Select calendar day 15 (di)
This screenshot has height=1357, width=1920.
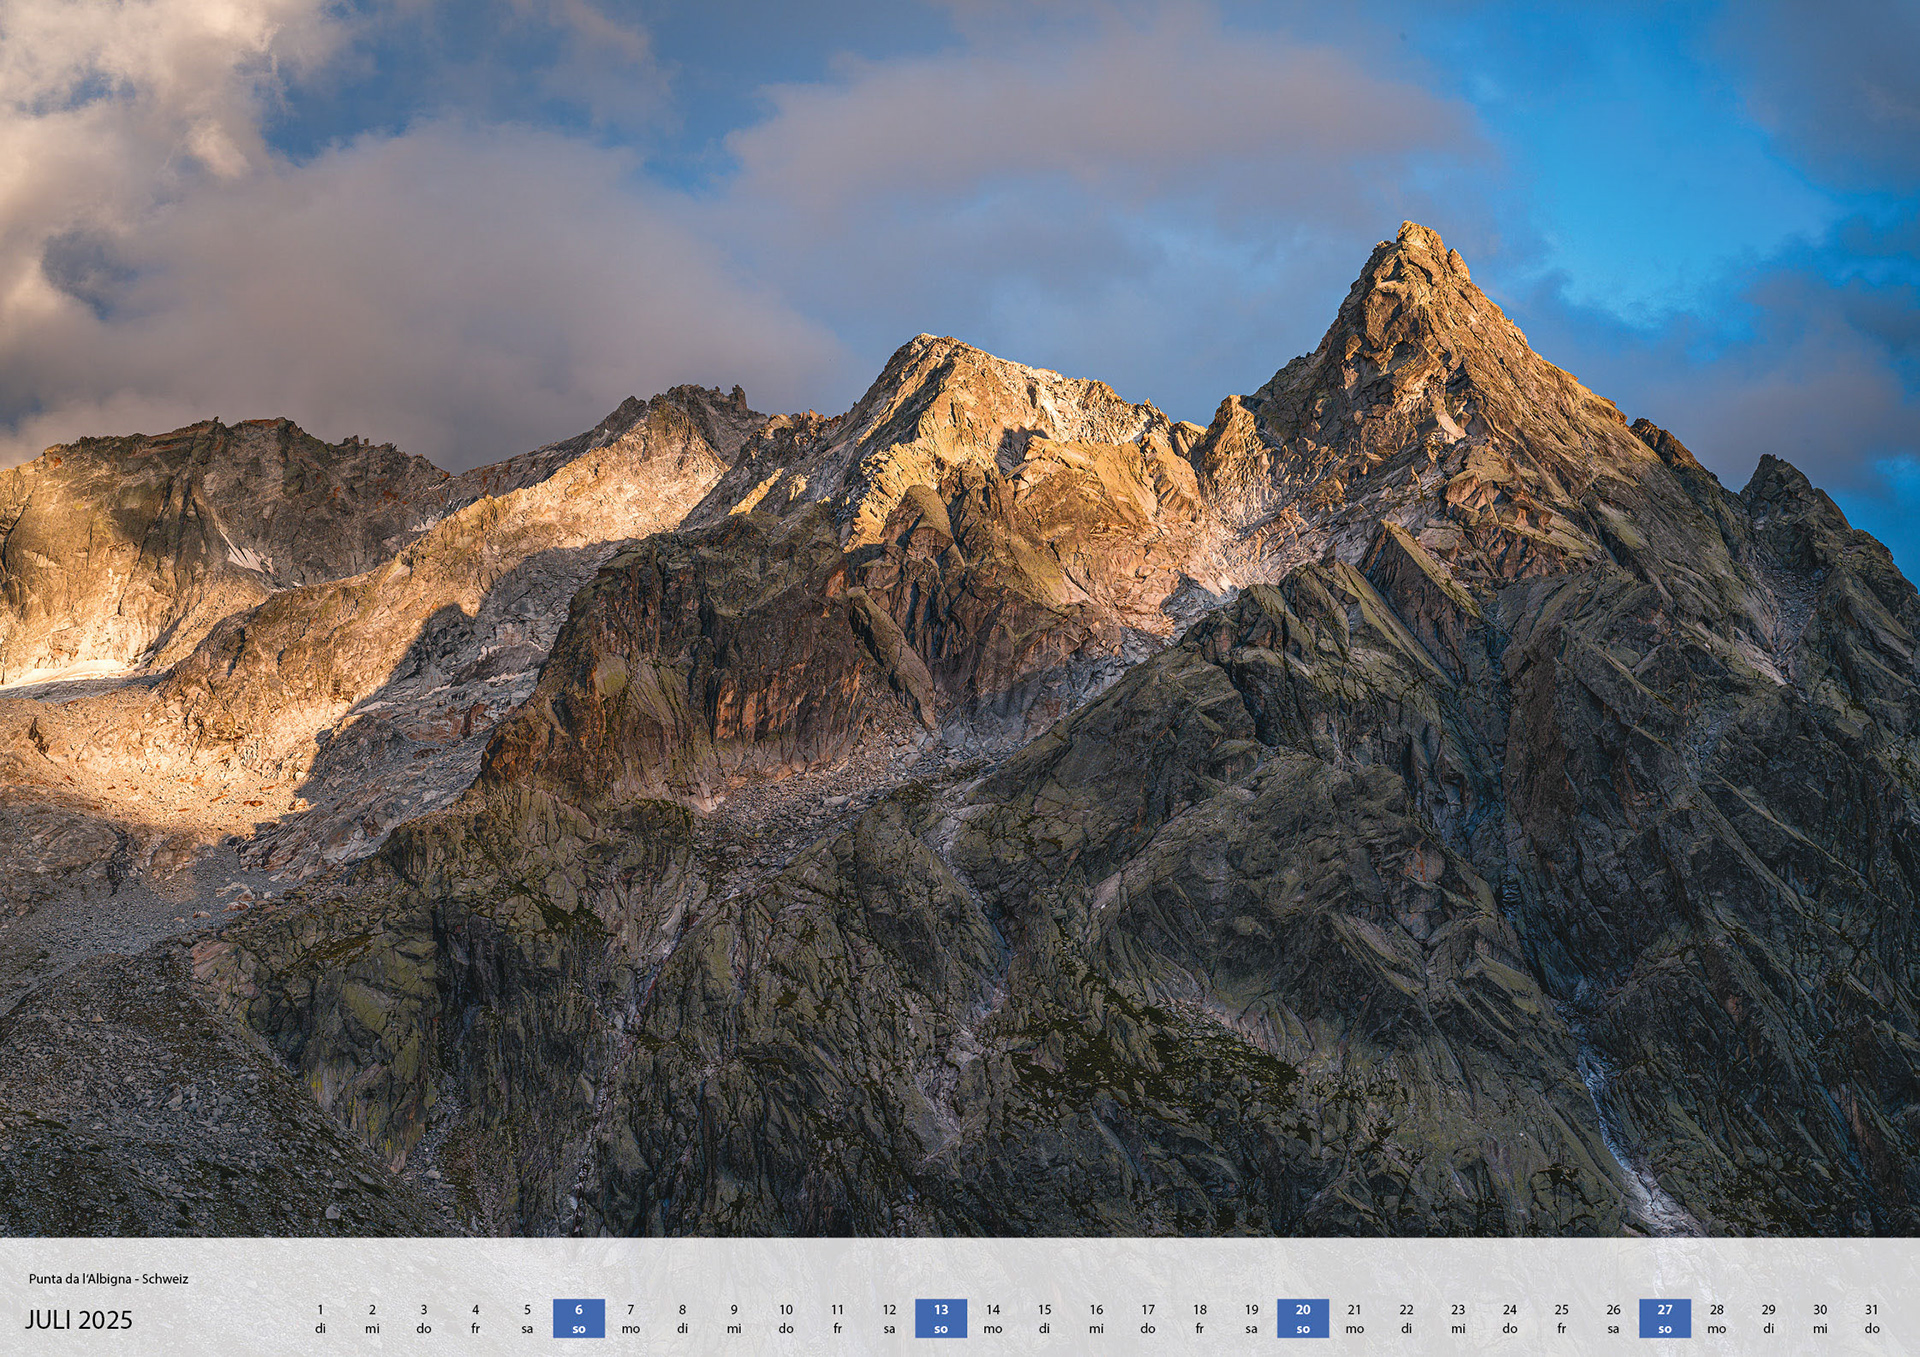[x=1044, y=1319]
